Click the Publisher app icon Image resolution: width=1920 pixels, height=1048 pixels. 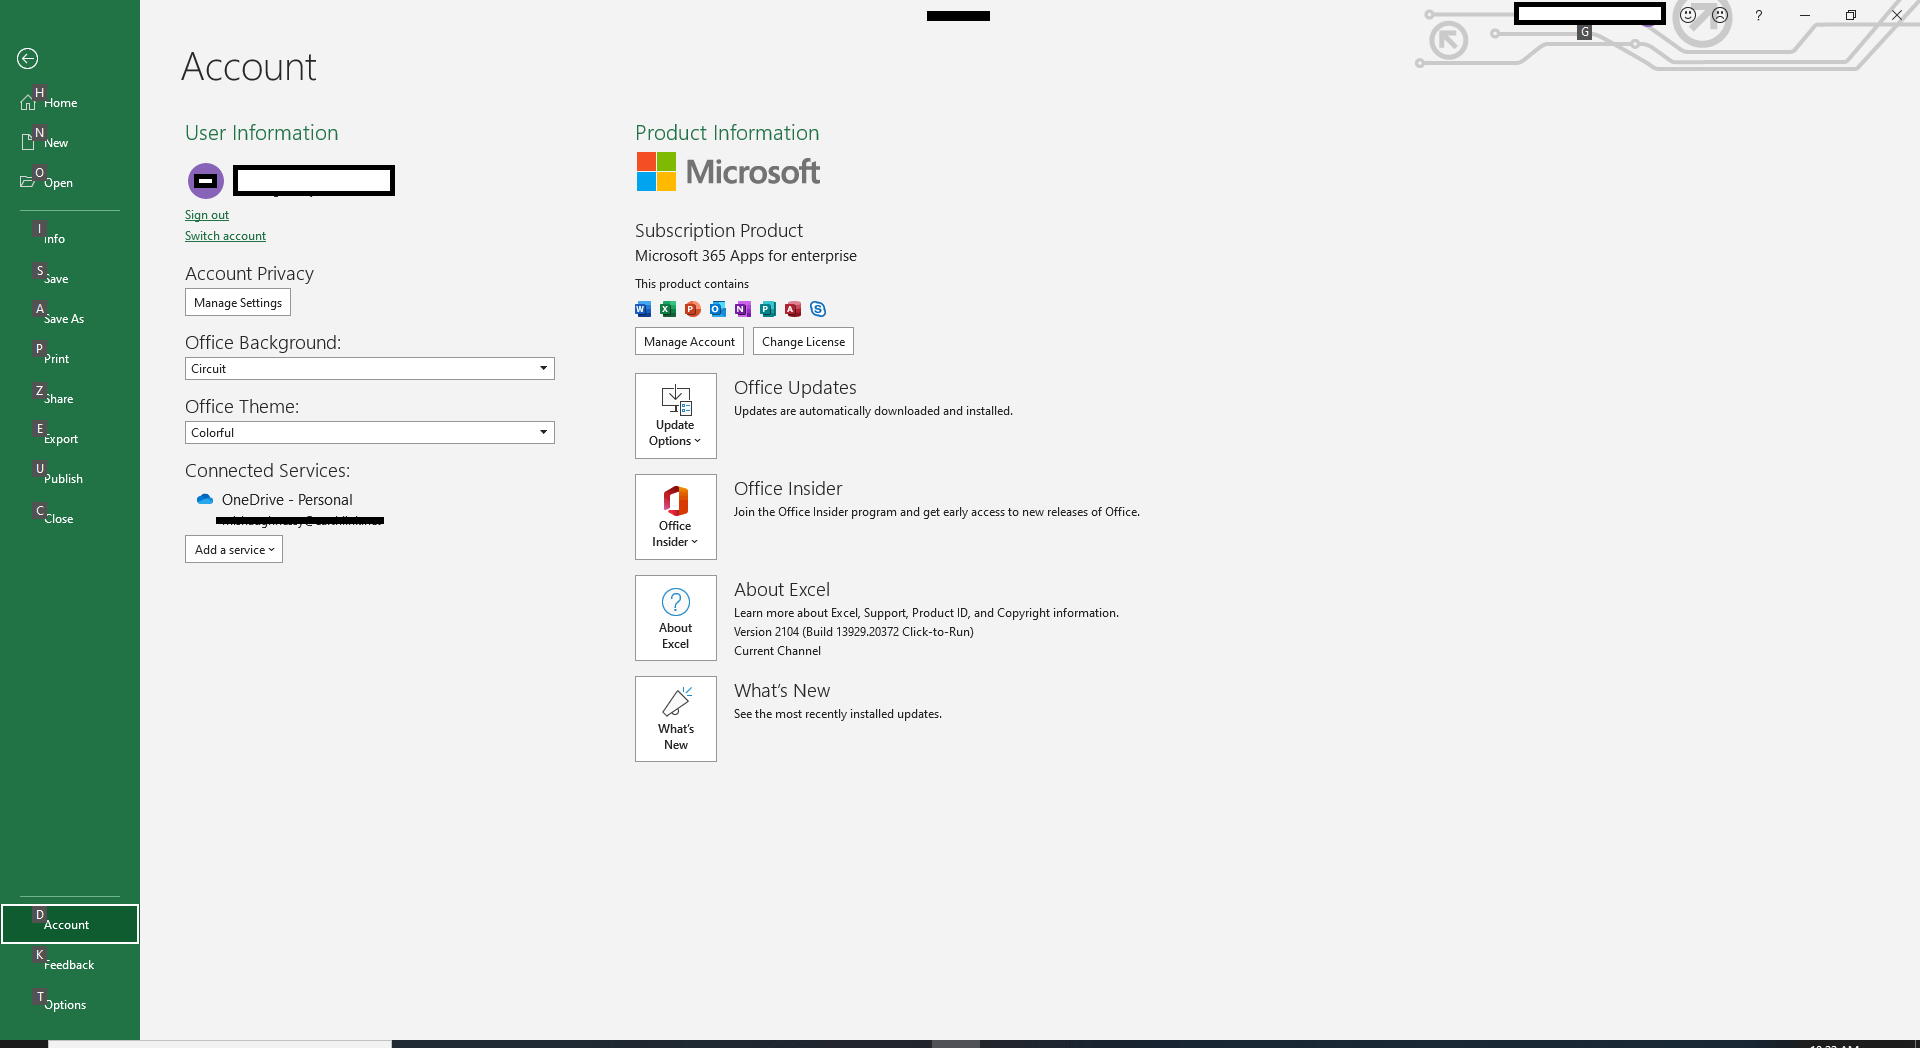(768, 309)
